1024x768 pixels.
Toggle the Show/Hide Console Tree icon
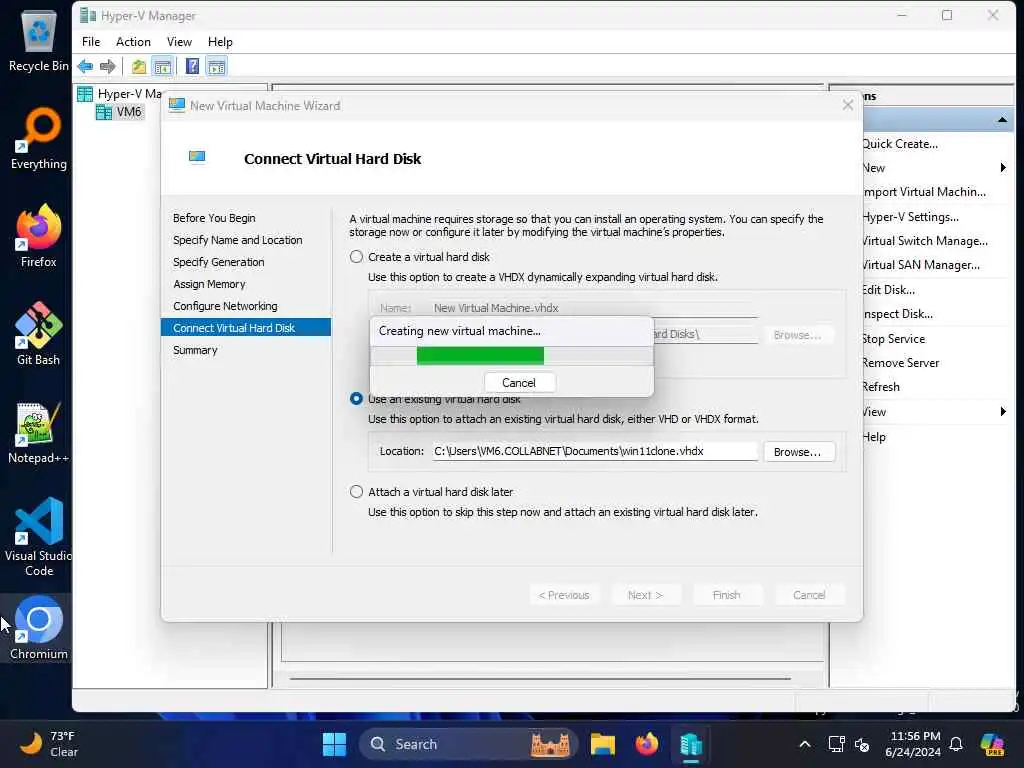tap(163, 66)
